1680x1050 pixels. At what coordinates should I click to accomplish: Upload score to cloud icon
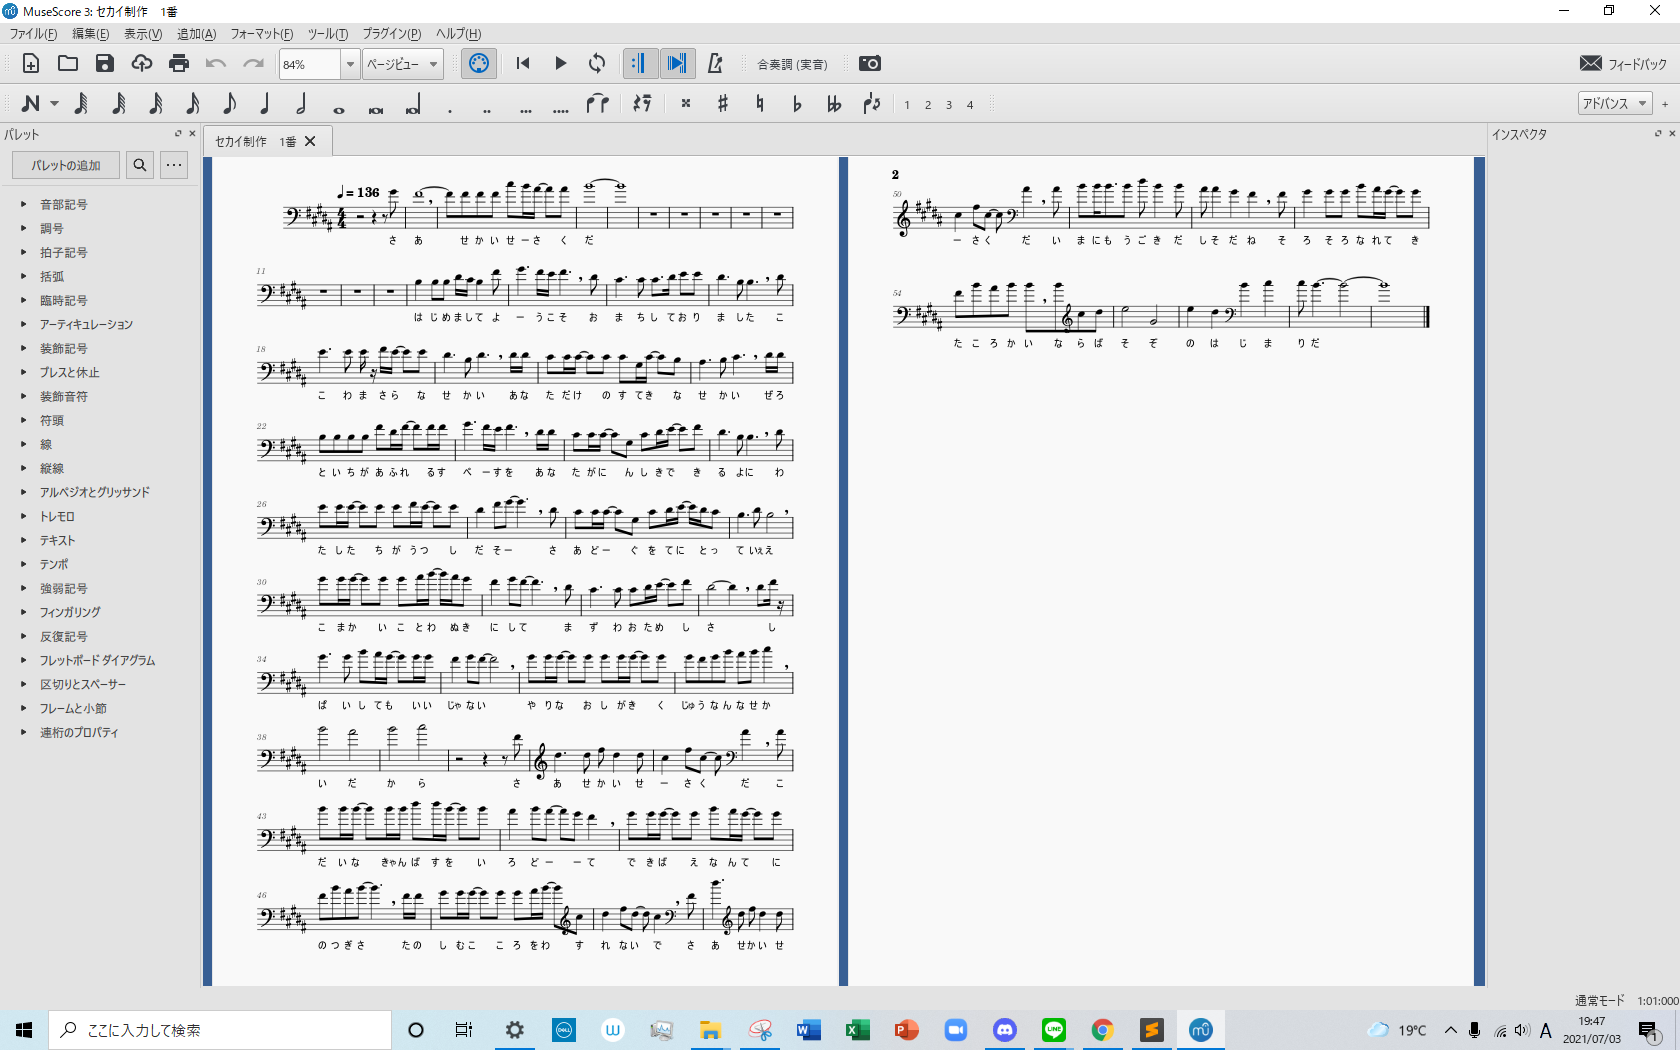tap(142, 64)
